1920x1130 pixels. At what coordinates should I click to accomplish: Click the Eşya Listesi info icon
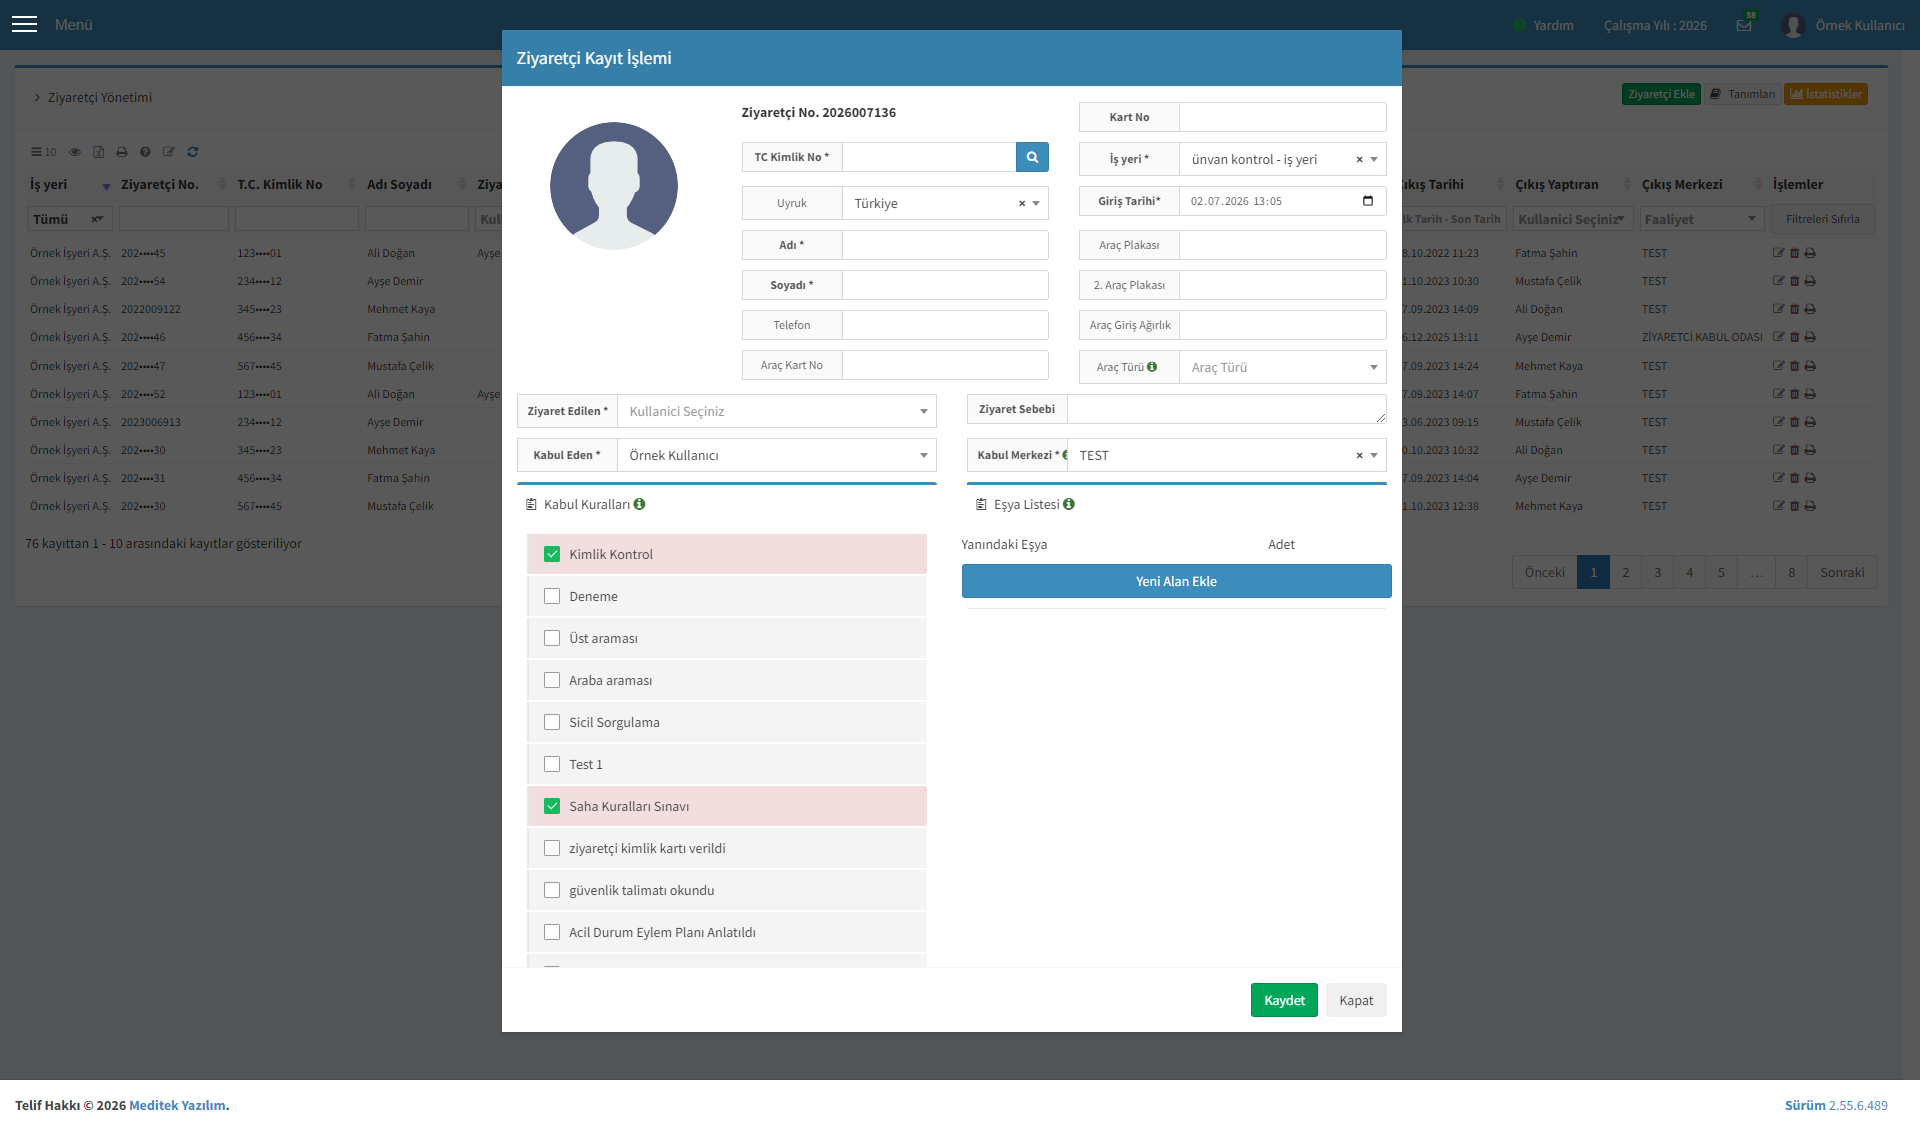[1069, 504]
